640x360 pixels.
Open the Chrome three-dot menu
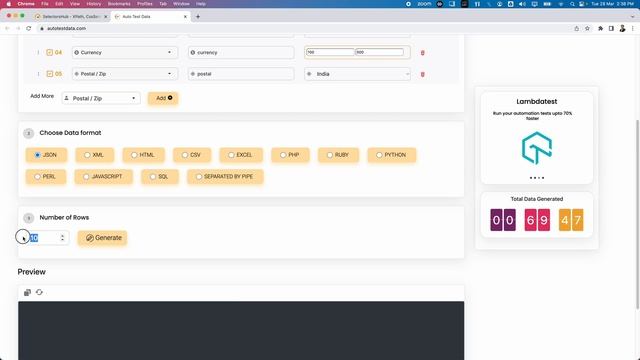633,28
